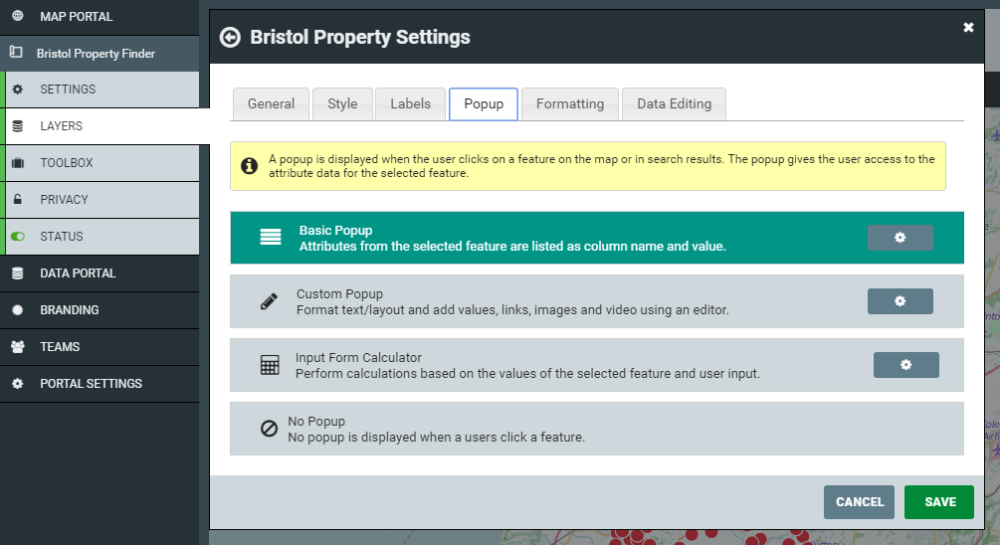Click the Input Form Calculator grid icon
This screenshot has width=1000, height=545.
click(x=270, y=365)
